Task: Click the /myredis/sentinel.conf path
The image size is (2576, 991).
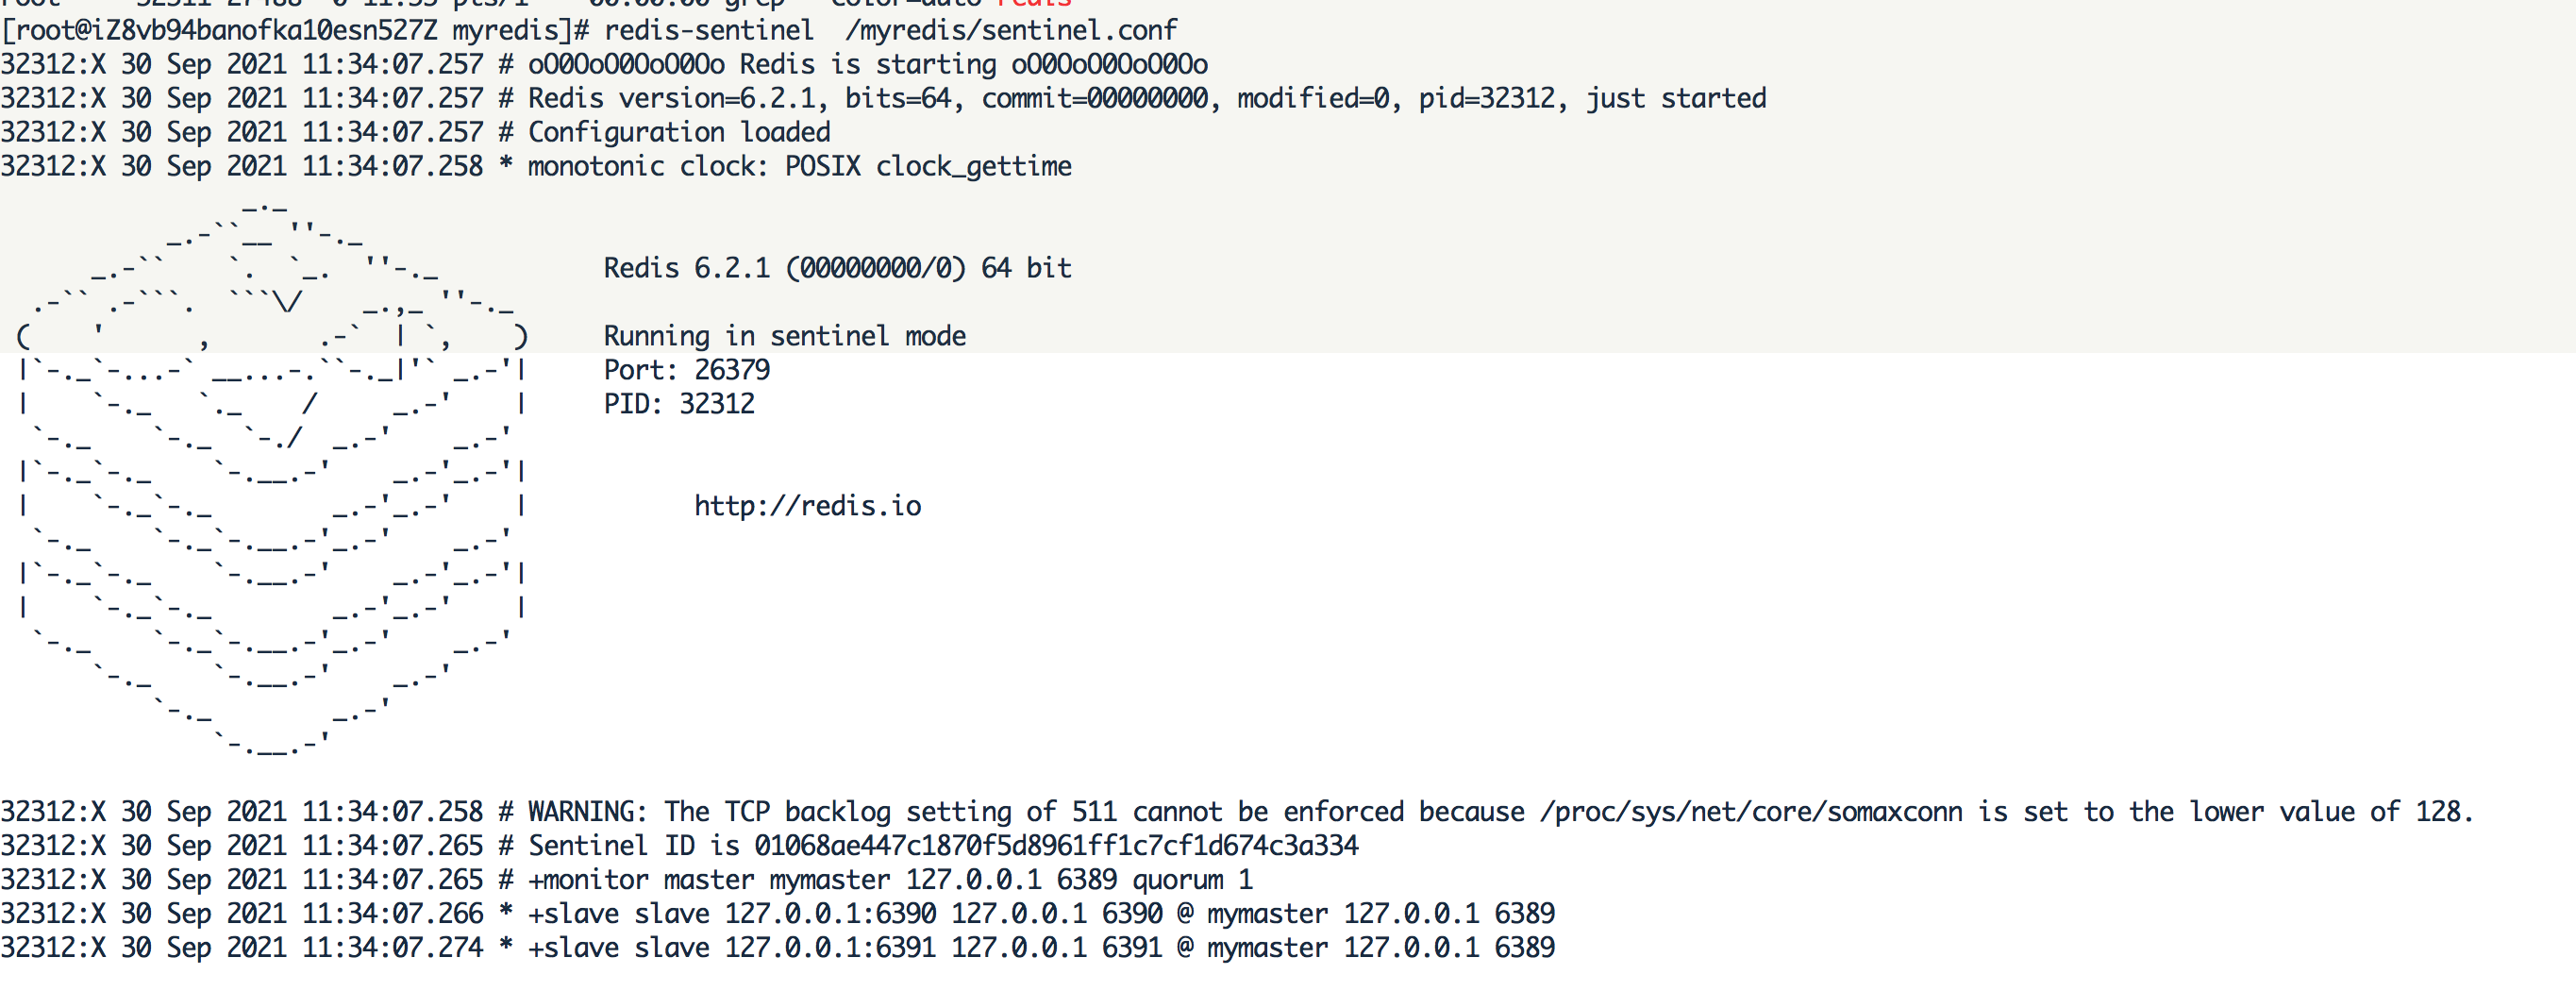Action: [x=1011, y=31]
